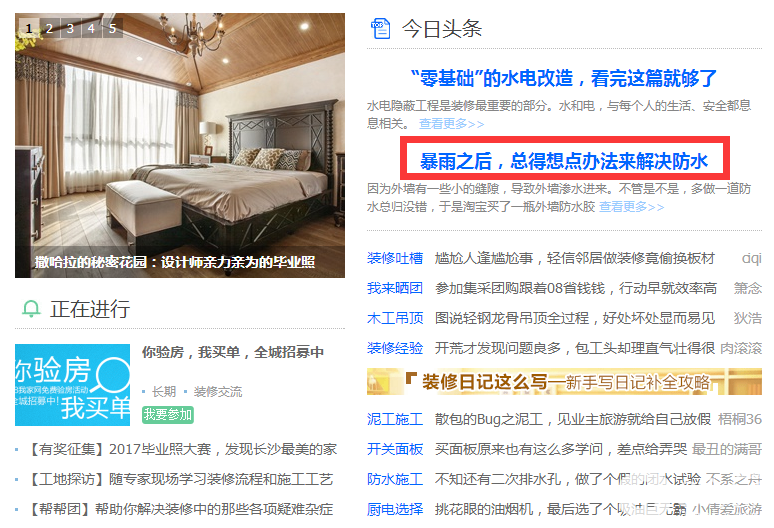Viewport: 774px width, 528px height.
Task: Click the 装修日记这么写 banner
Action: [564, 381]
